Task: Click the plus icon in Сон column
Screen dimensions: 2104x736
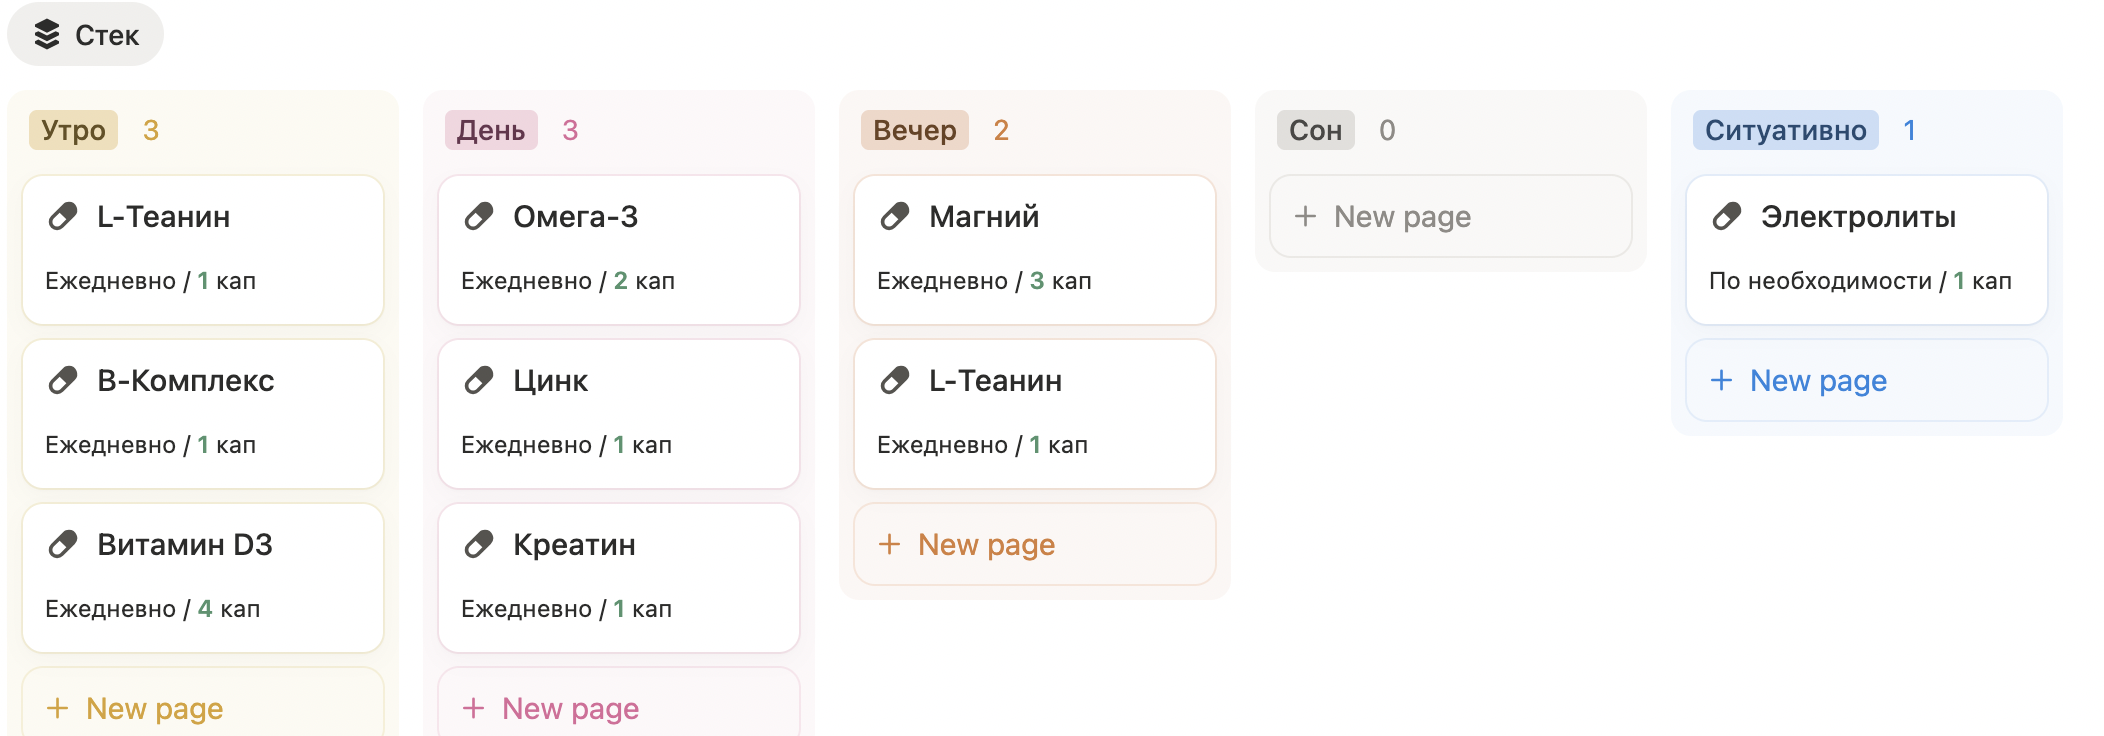Action: 1305,216
